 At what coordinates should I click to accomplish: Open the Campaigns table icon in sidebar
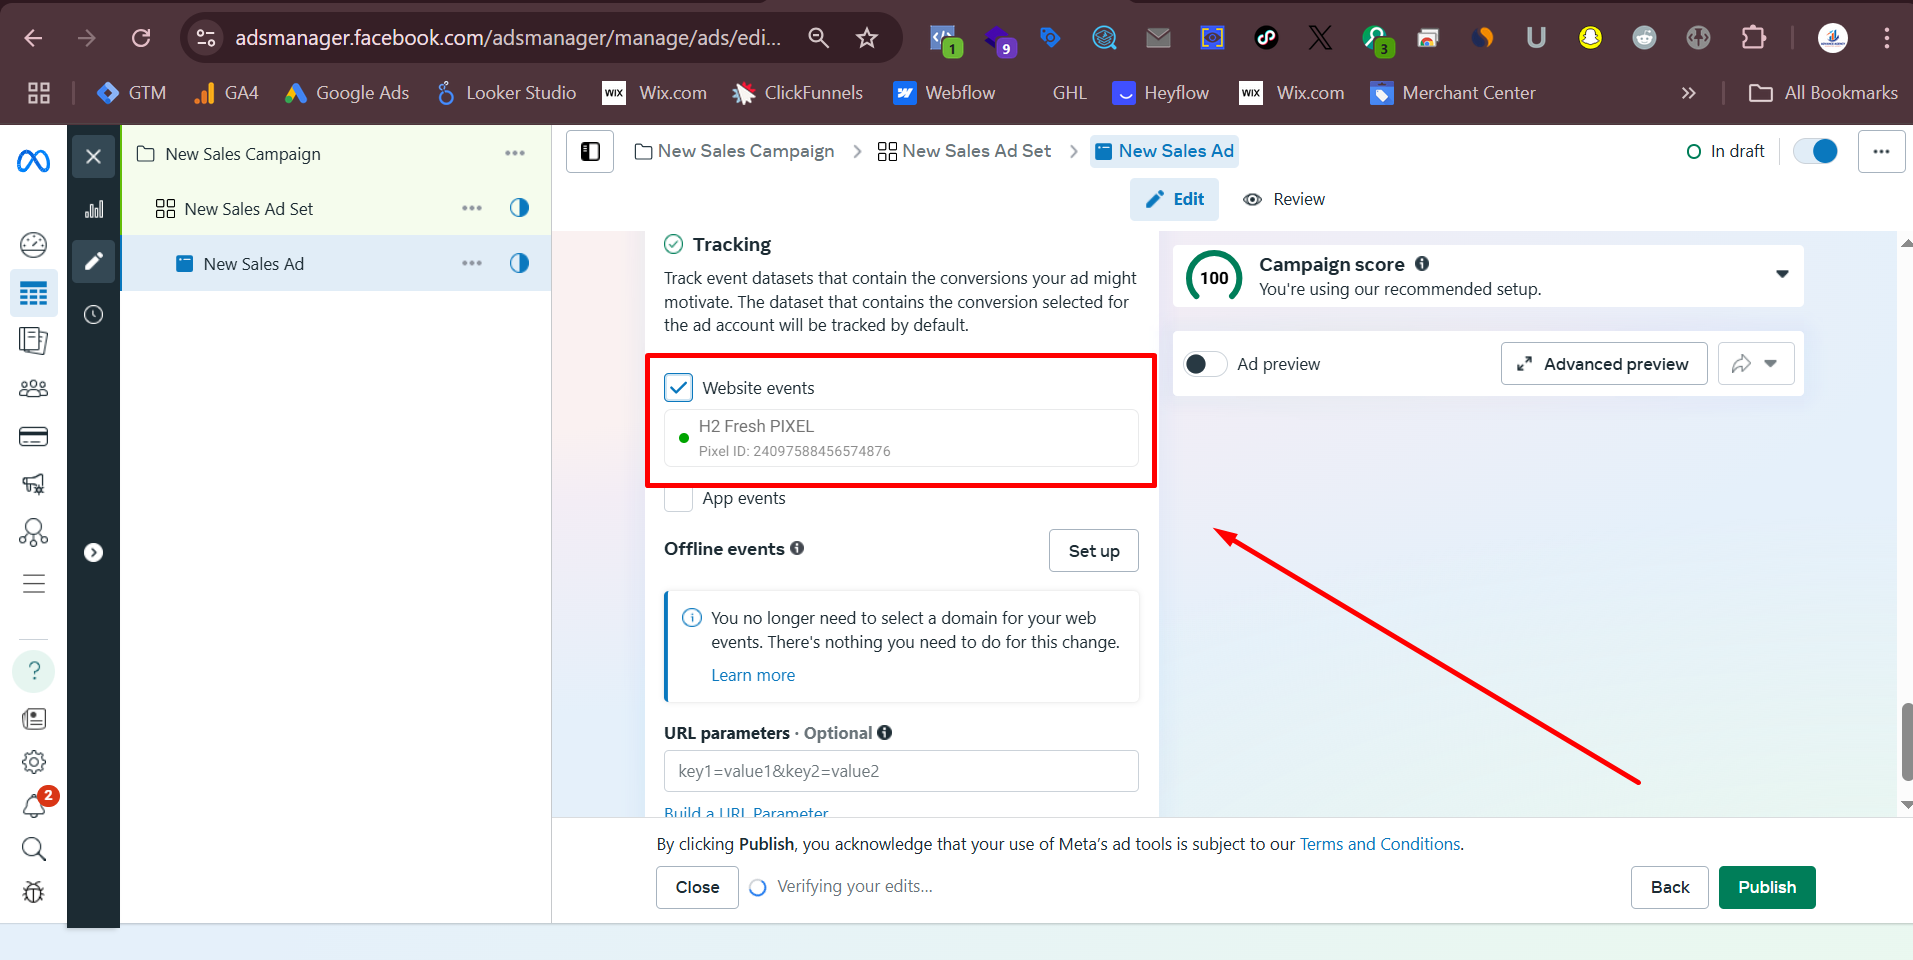point(33,294)
